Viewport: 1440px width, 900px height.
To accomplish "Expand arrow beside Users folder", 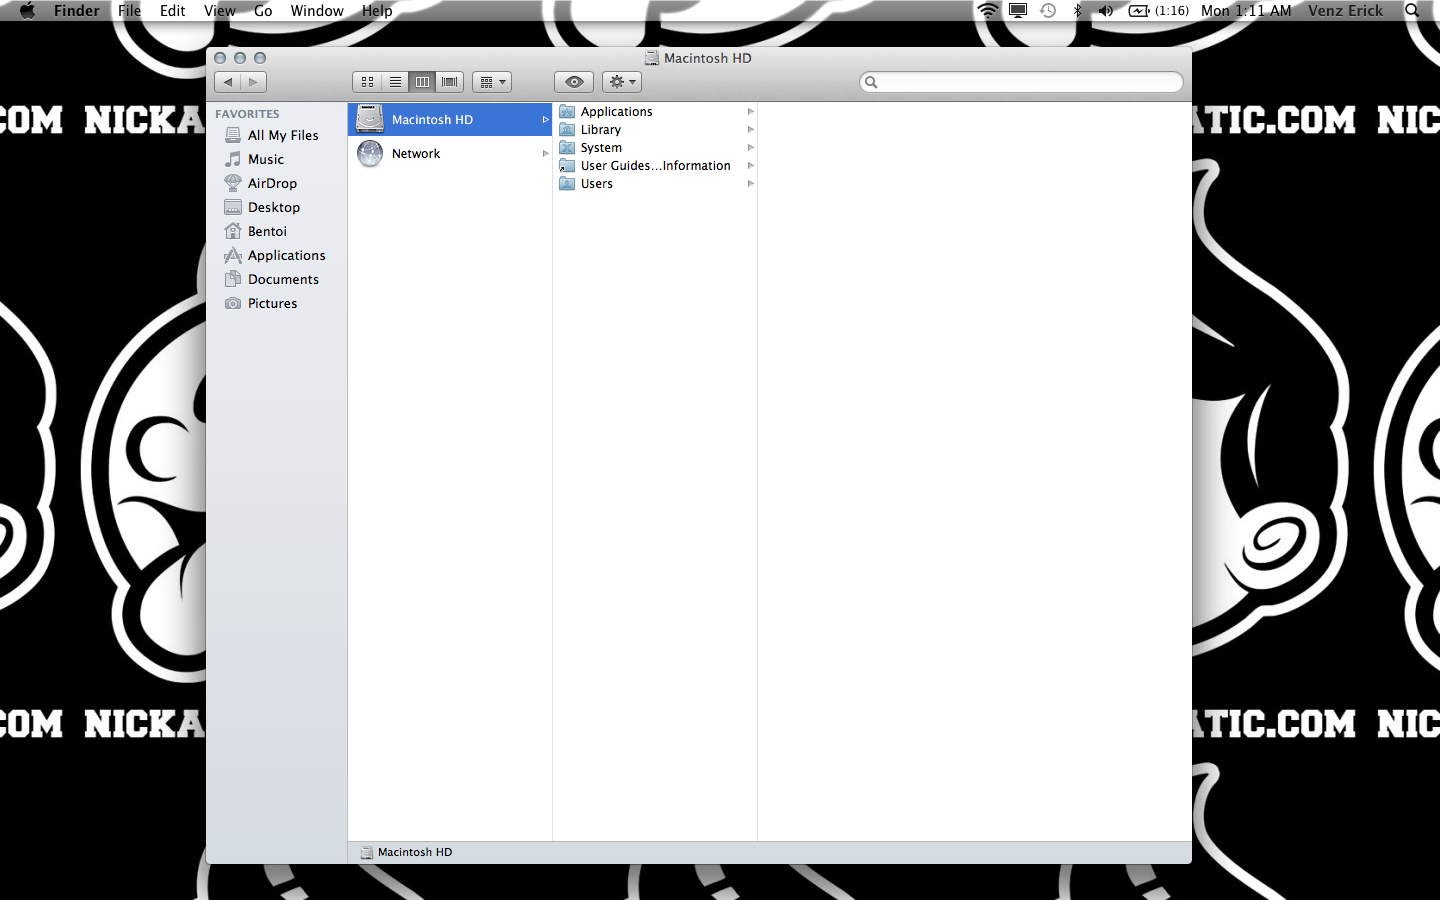I will point(750,184).
